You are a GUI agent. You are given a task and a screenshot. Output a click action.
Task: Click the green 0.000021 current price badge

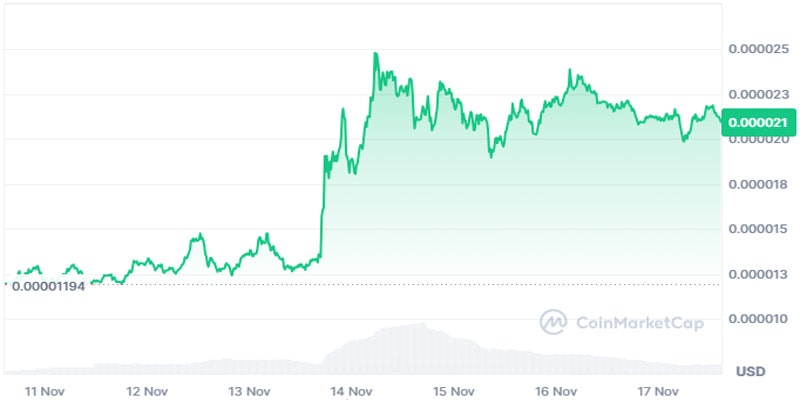click(x=758, y=122)
